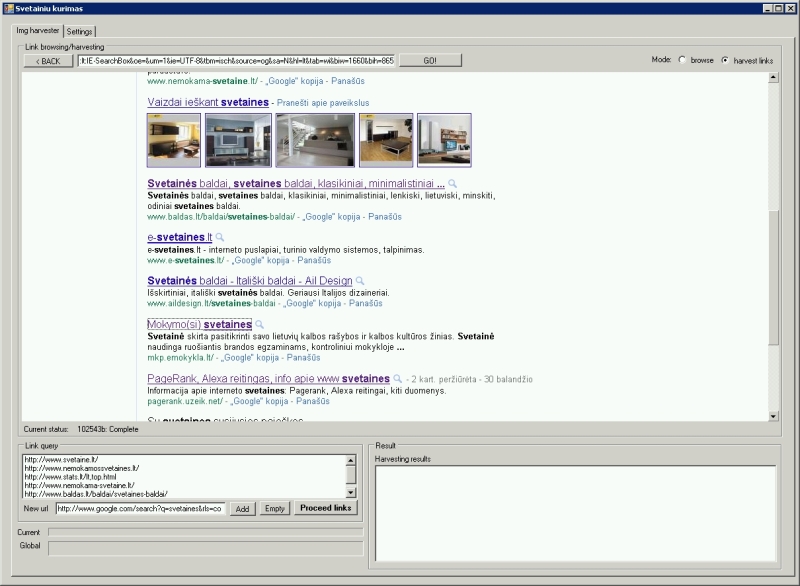Click inside the Harvesting results text area
Screen dimensions: 800x586
click(x=576, y=513)
